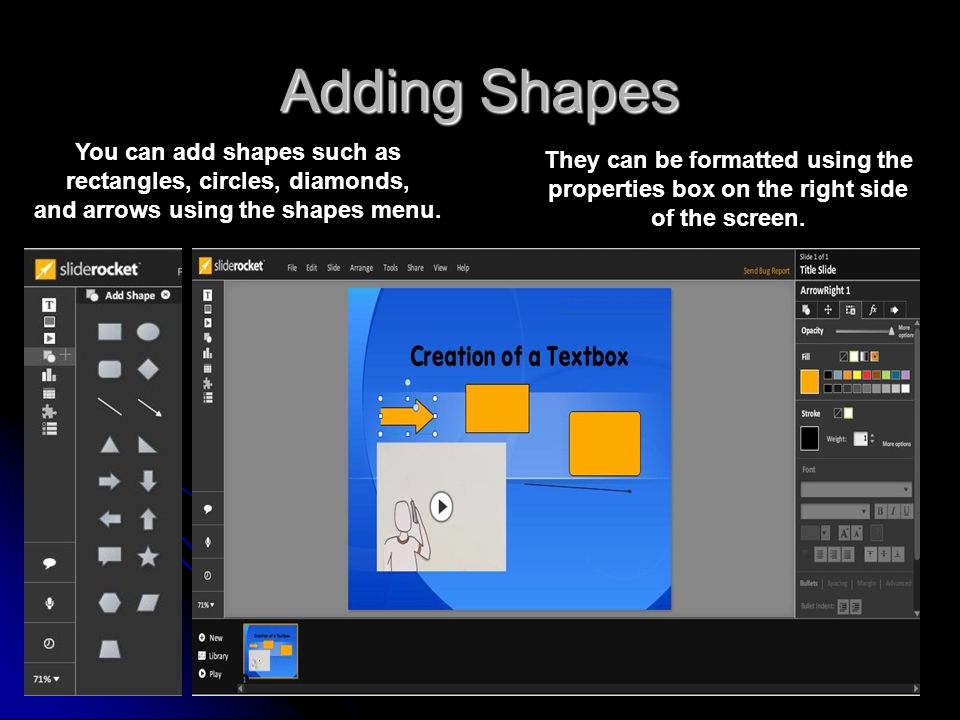Screen dimensions: 960x720
Task: Click the chart tool in the left shapes-menu toolbar
Action: 49,375
